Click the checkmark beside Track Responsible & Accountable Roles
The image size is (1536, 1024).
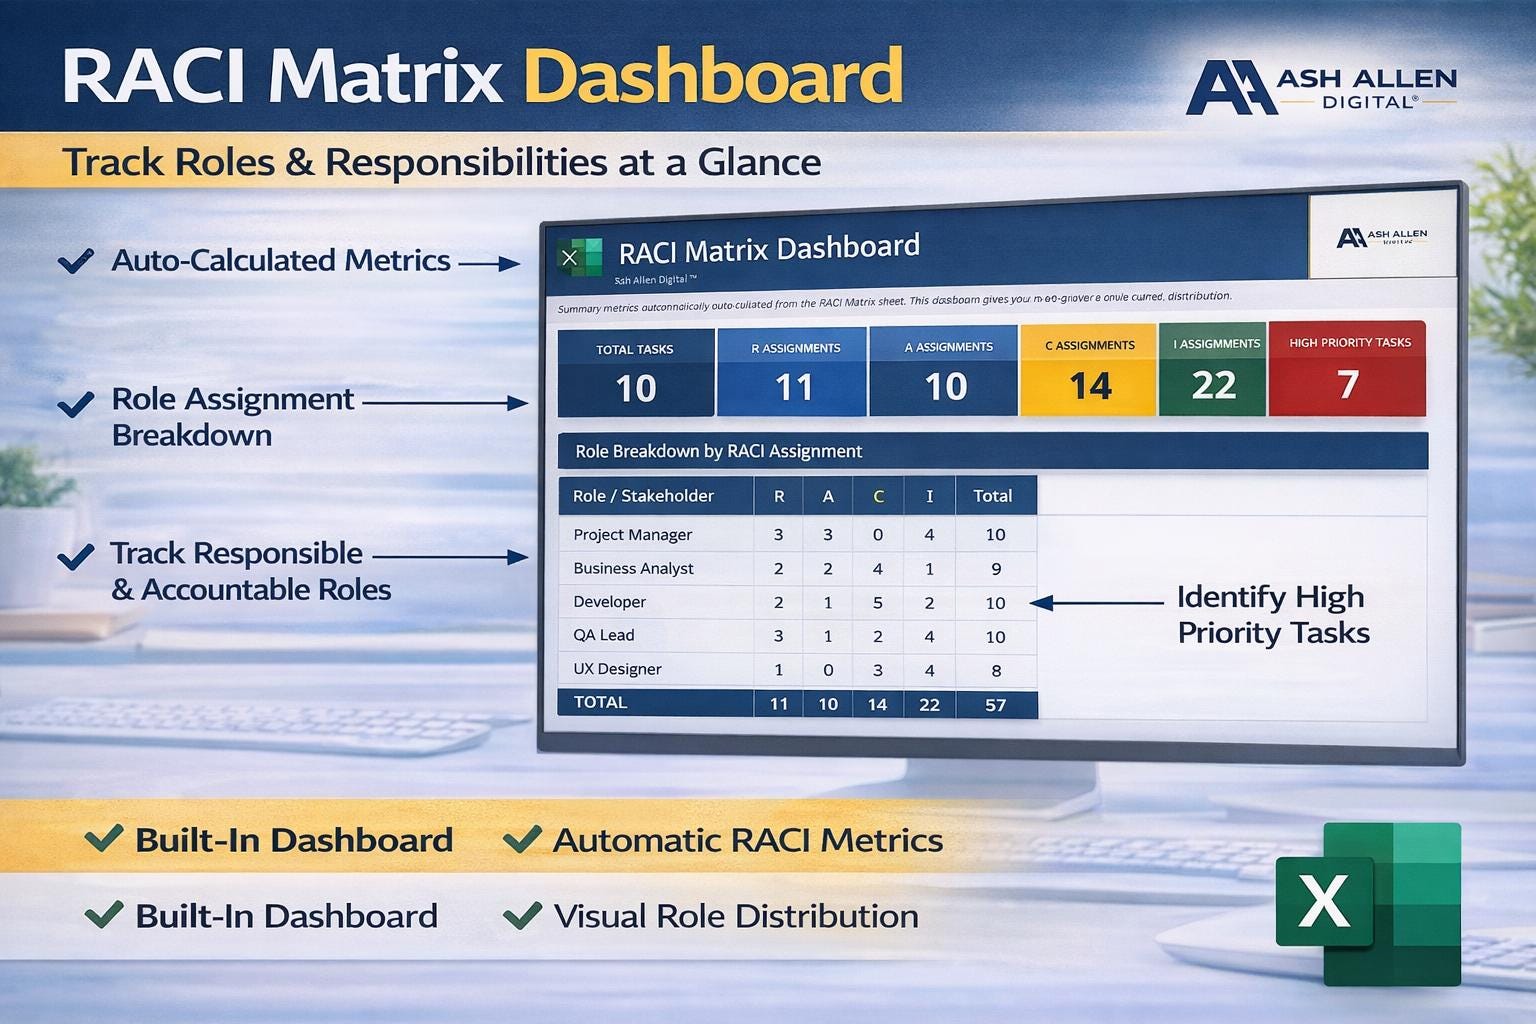tap(76, 556)
